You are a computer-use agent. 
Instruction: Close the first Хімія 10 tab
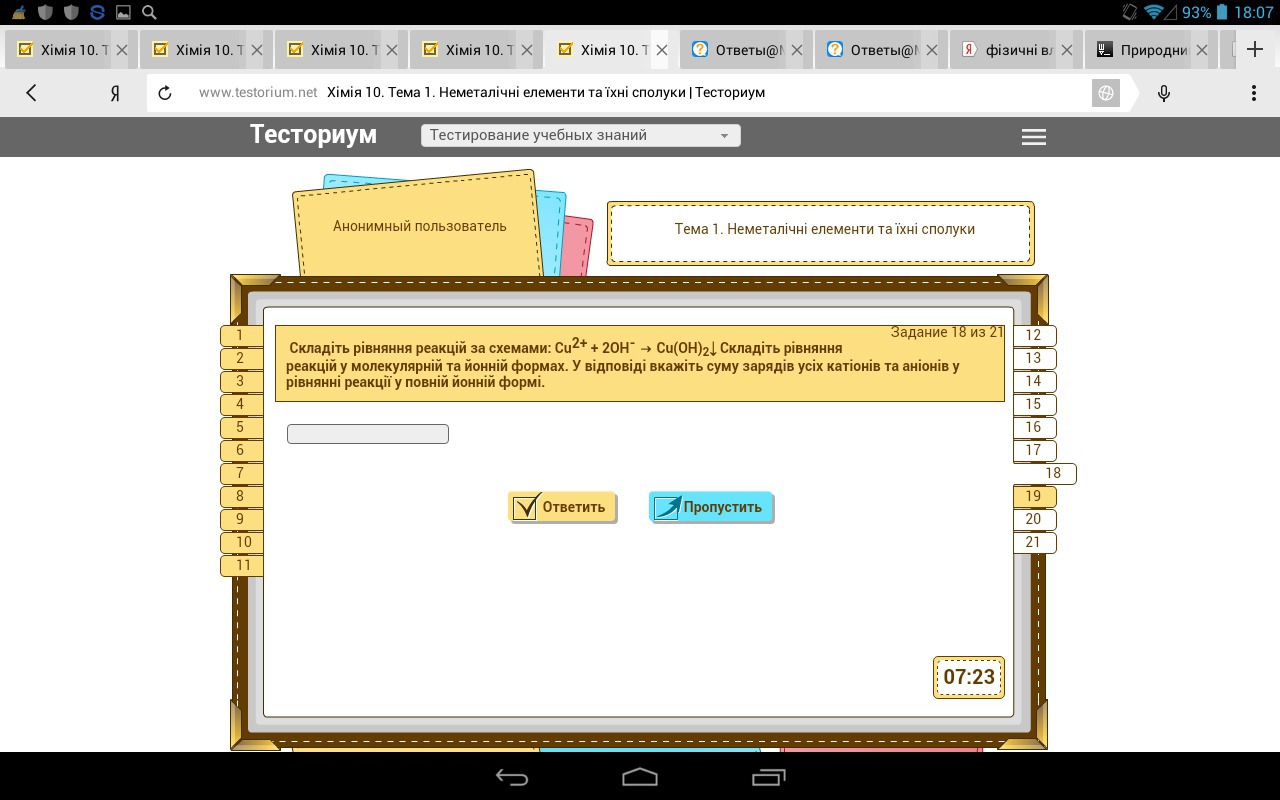[x=122, y=50]
